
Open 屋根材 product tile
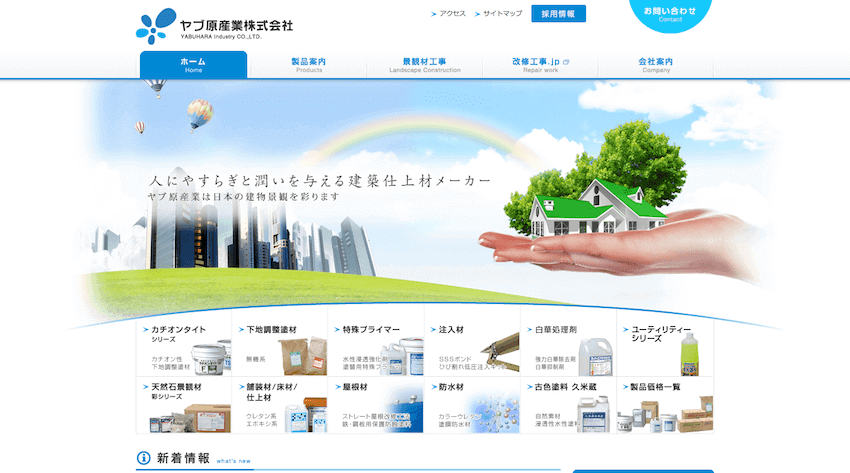point(376,405)
